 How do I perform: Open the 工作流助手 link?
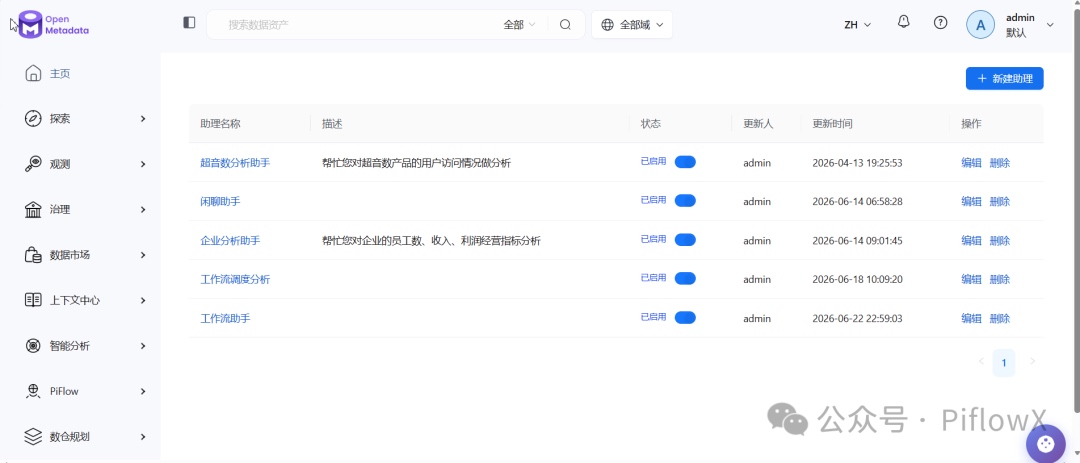[225, 319]
